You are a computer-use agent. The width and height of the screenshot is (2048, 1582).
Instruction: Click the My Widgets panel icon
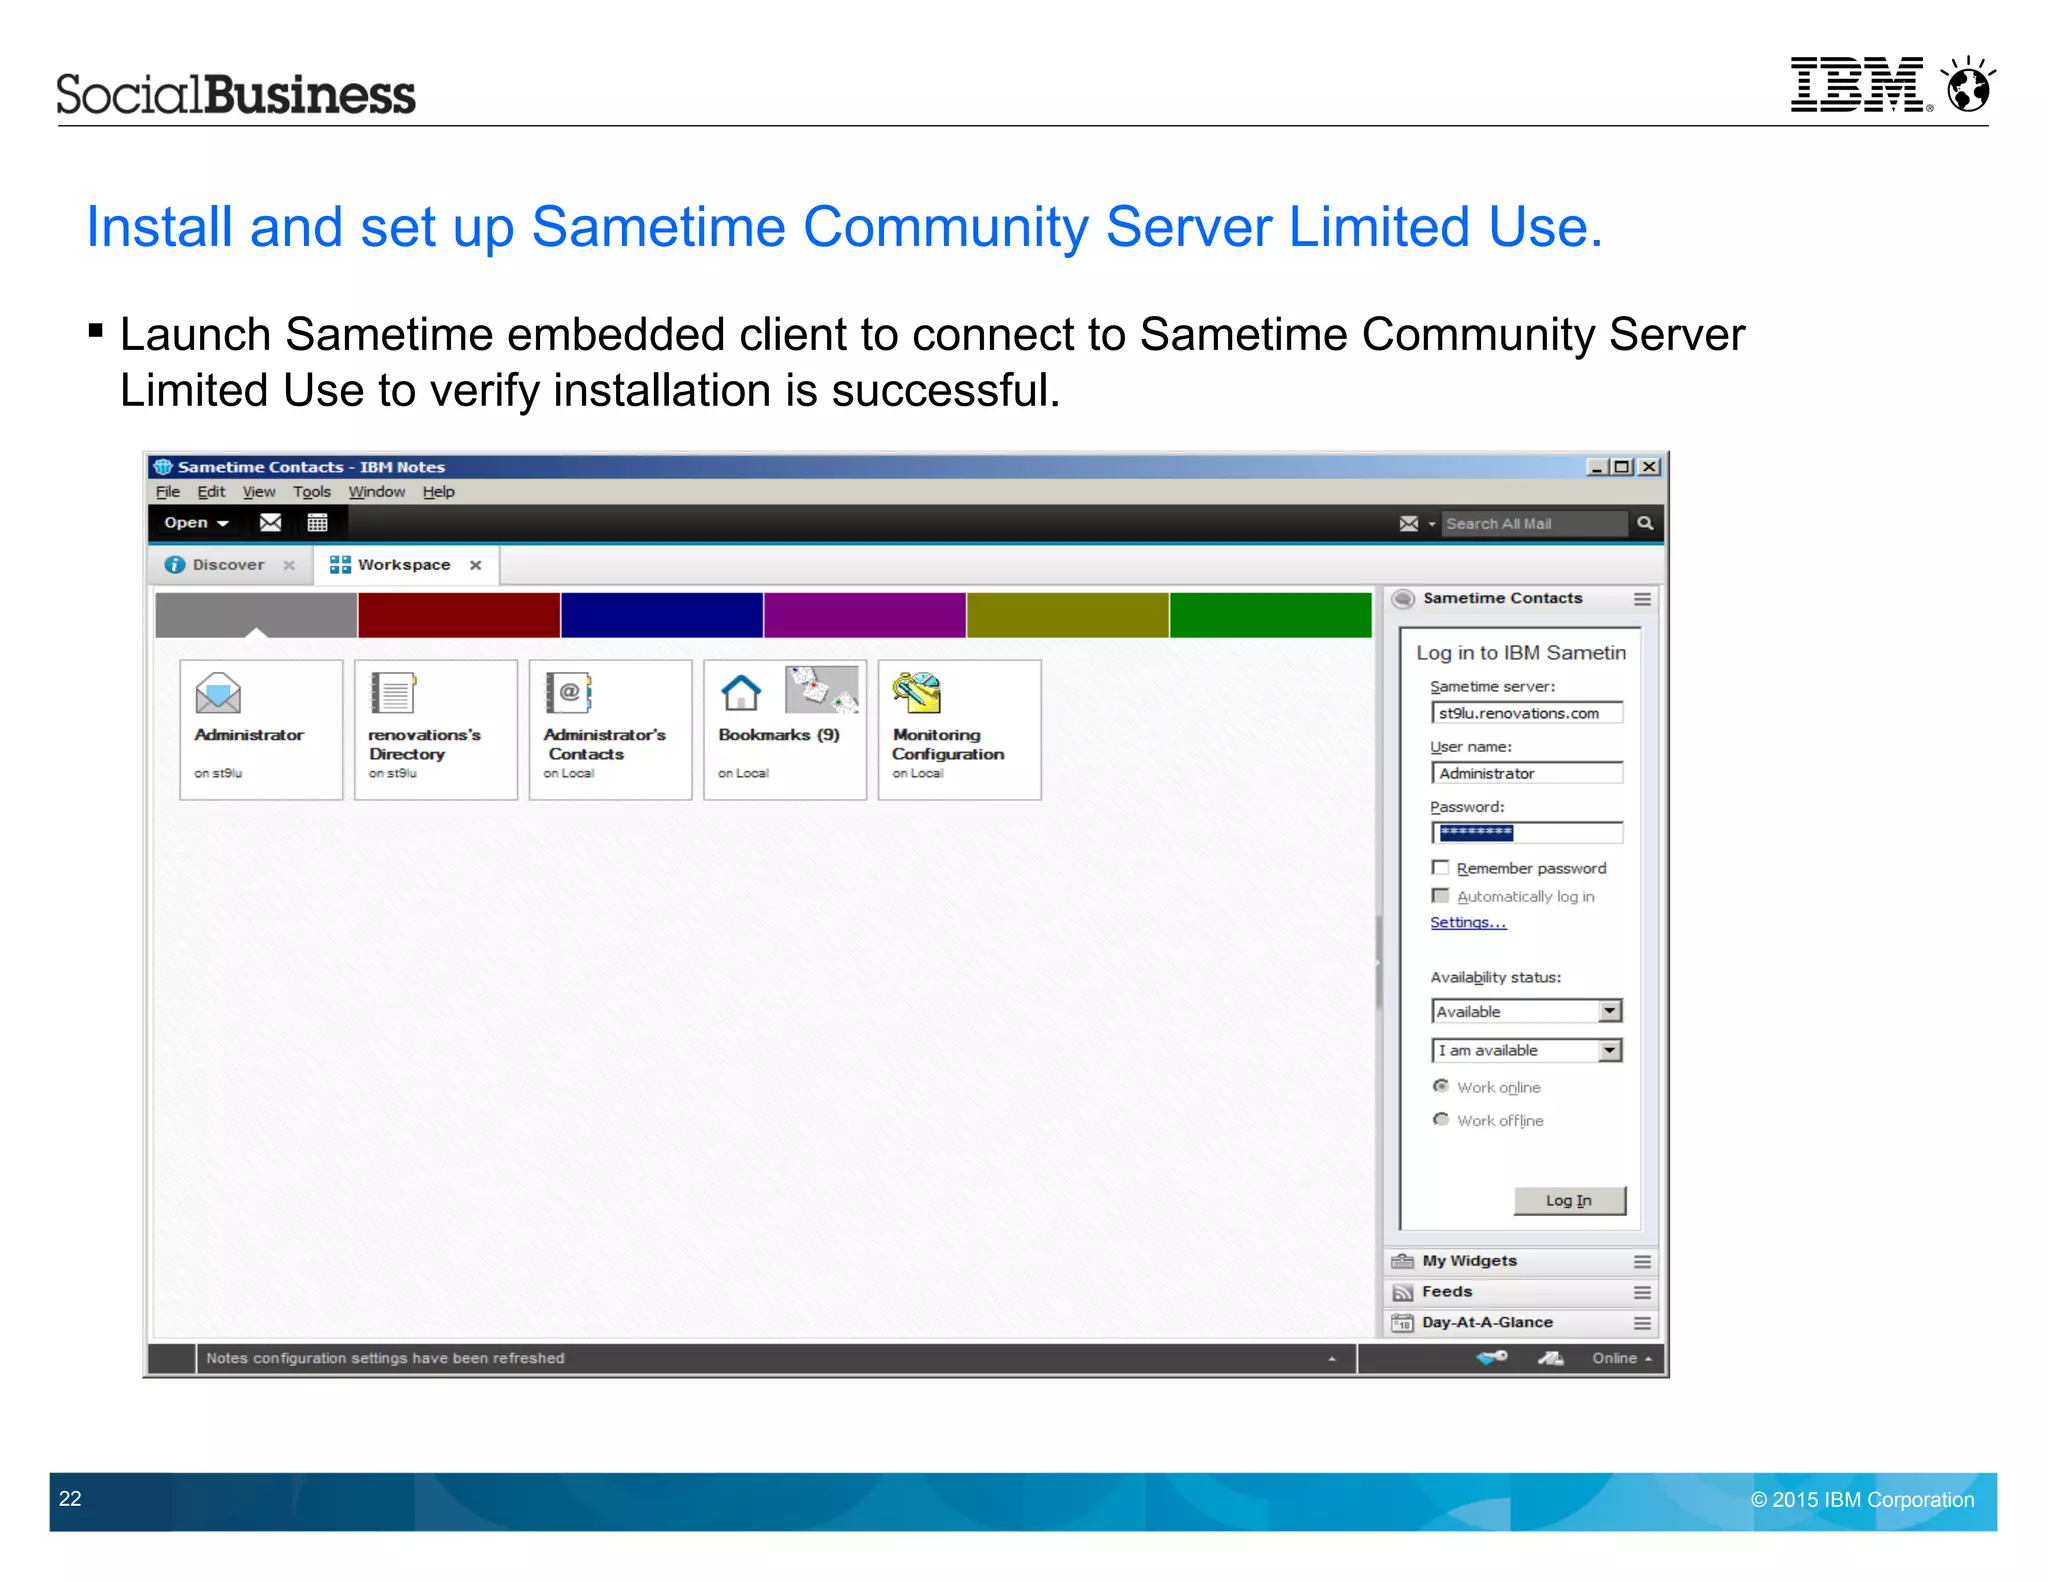click(x=1403, y=1261)
